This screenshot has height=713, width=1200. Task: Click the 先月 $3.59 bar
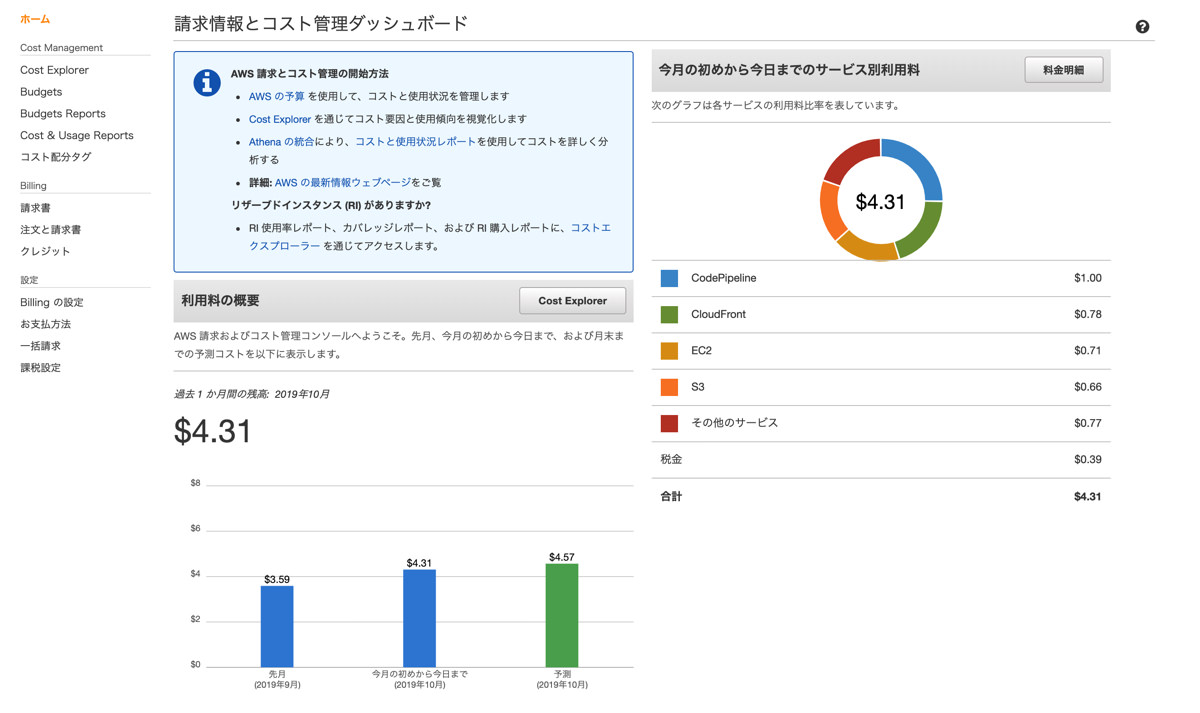coord(277,626)
